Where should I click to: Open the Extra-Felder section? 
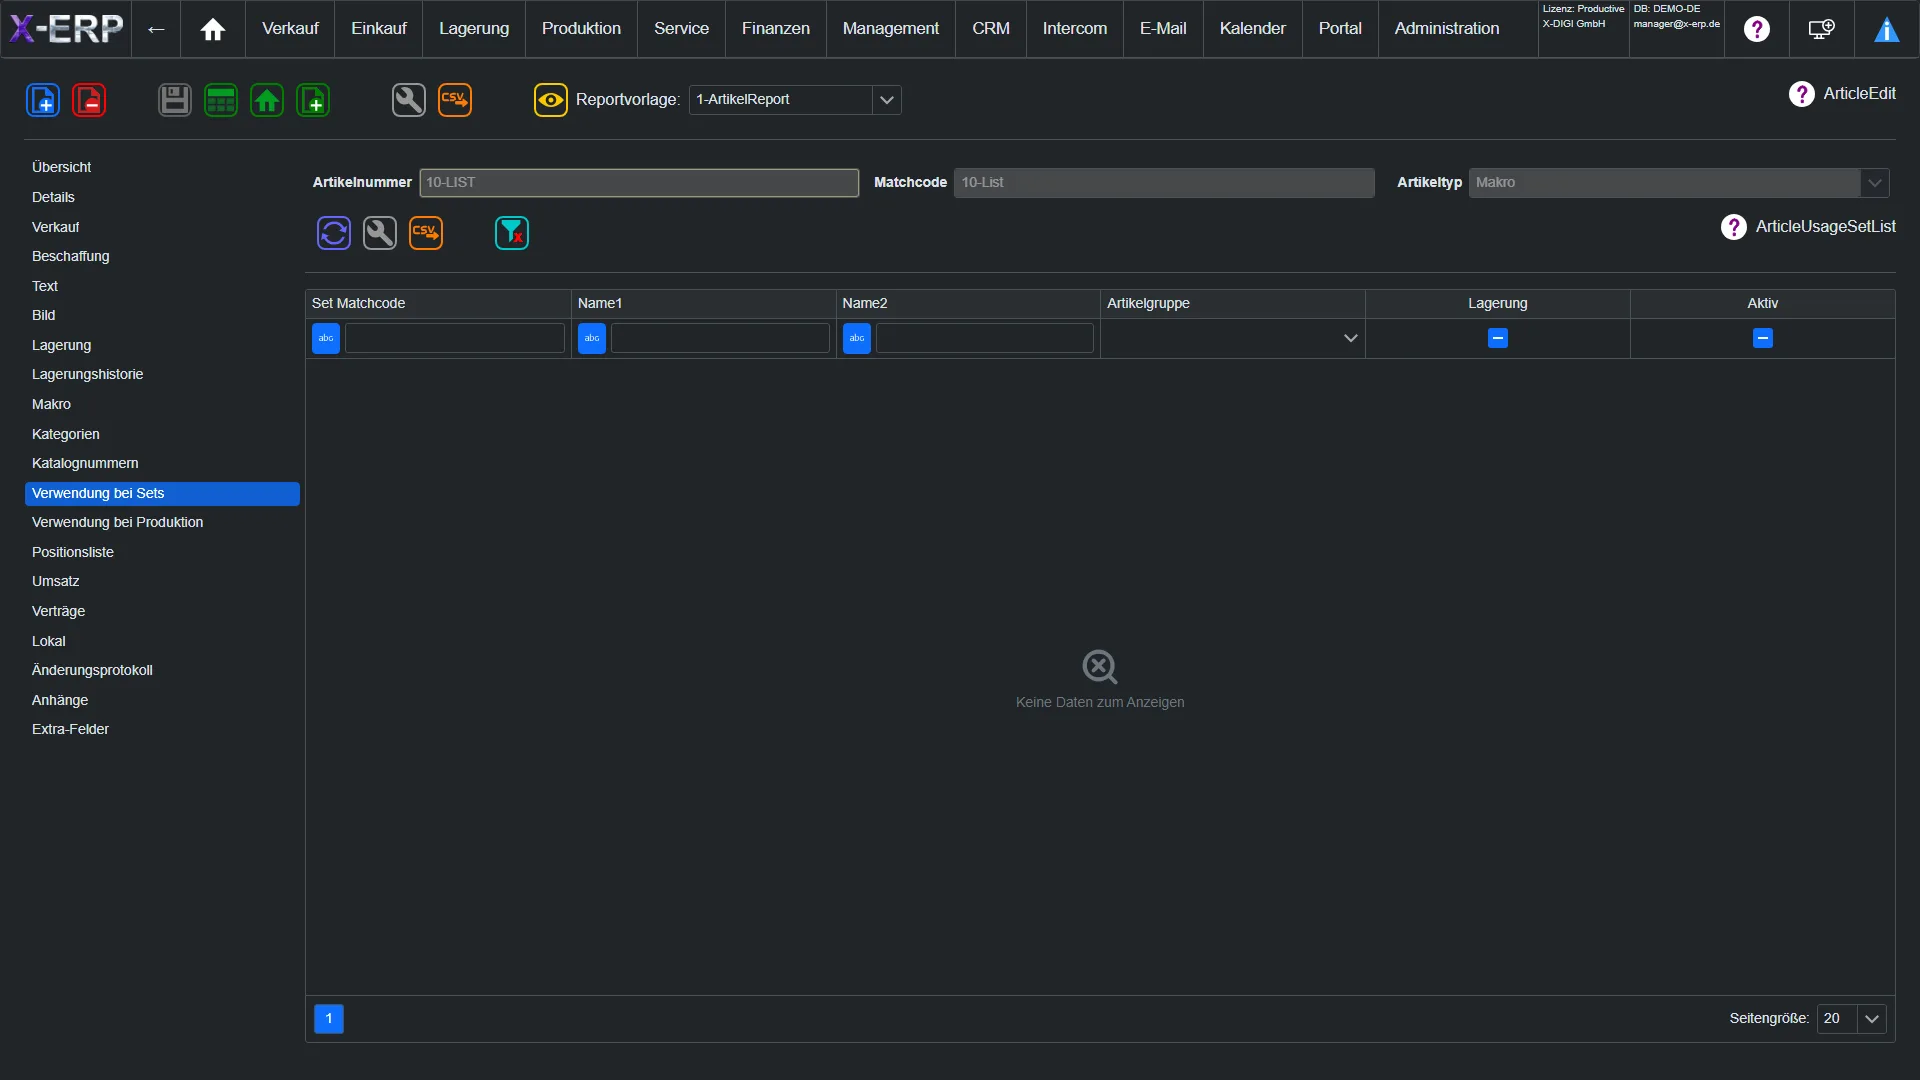click(162, 729)
